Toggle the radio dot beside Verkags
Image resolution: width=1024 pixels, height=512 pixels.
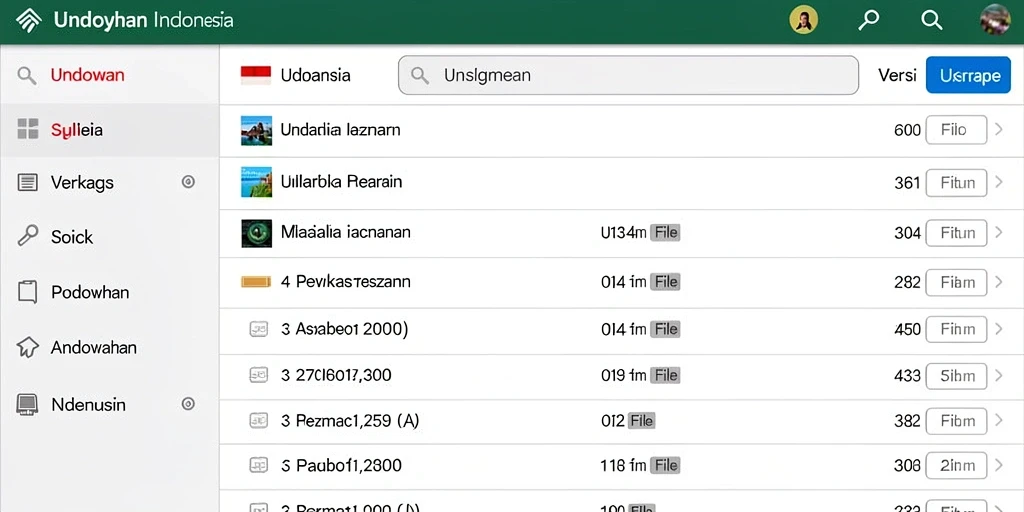[188, 182]
